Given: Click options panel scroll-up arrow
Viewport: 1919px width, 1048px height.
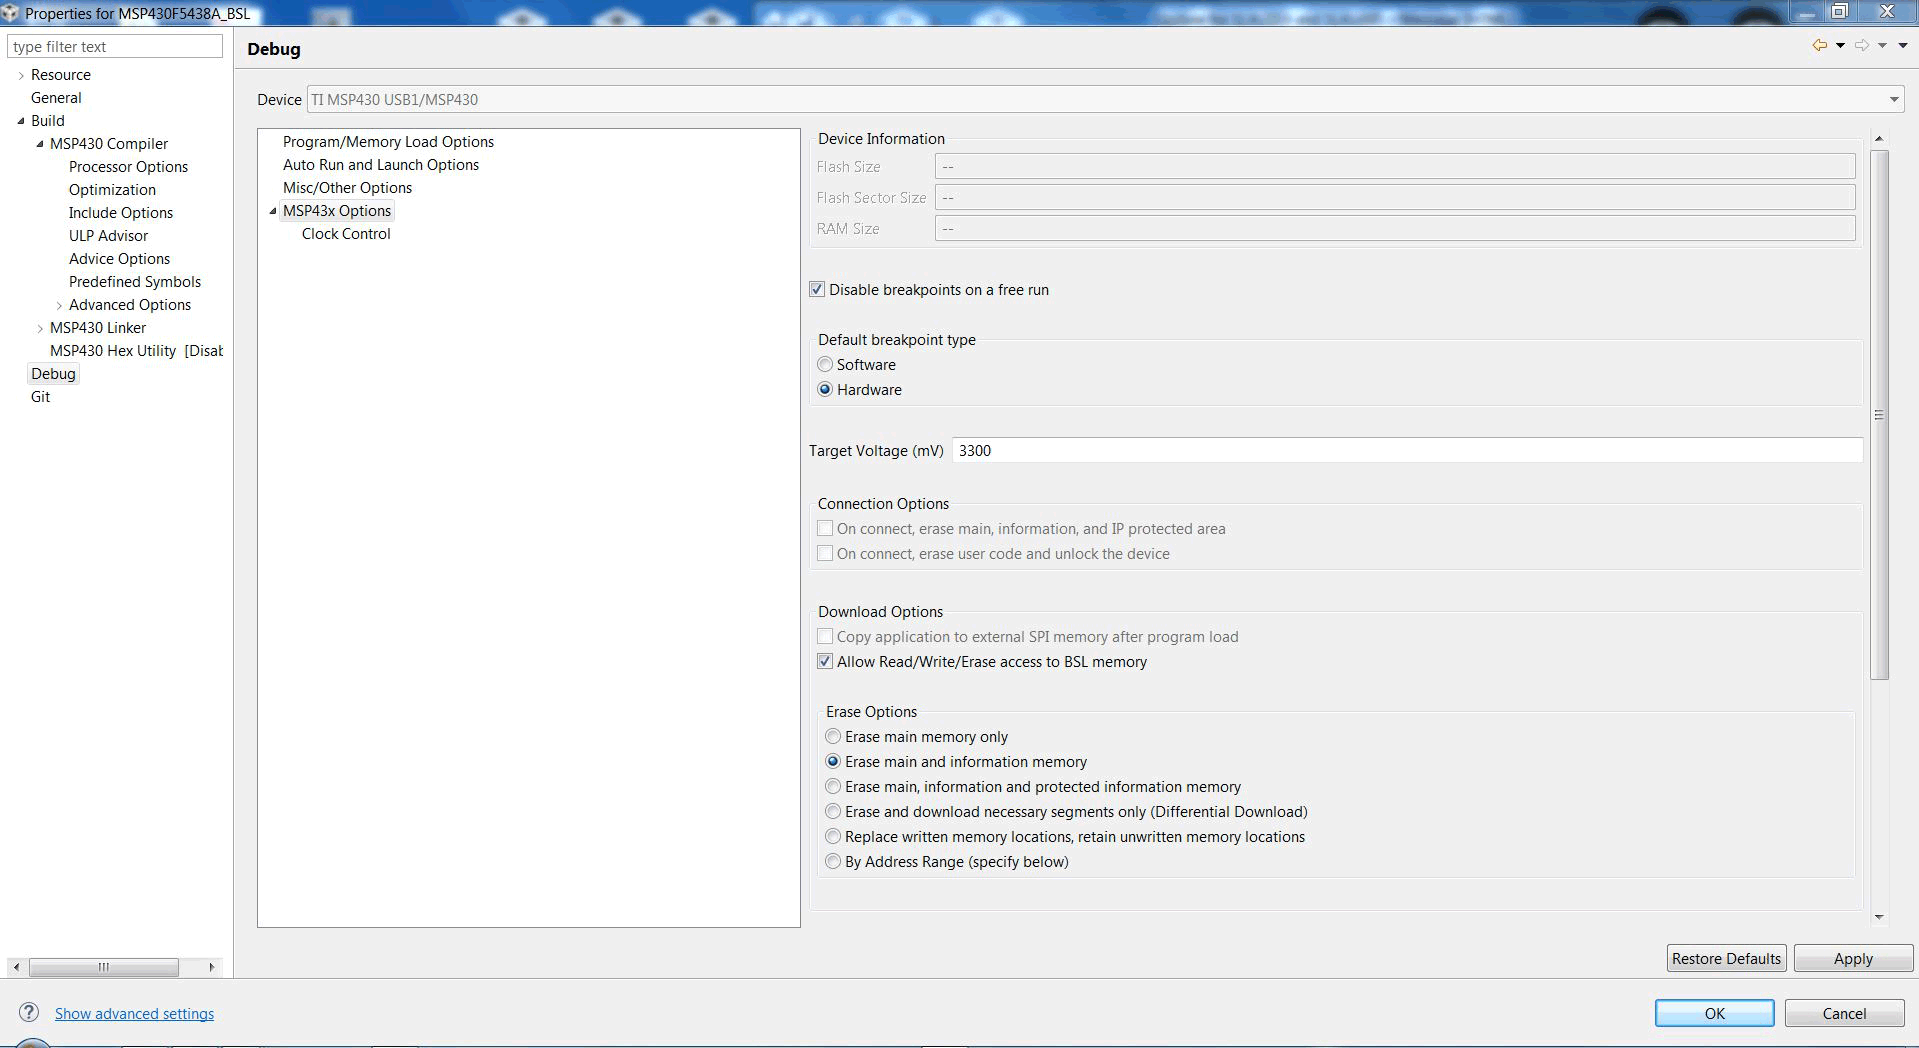Looking at the screenshot, I should [x=1879, y=138].
